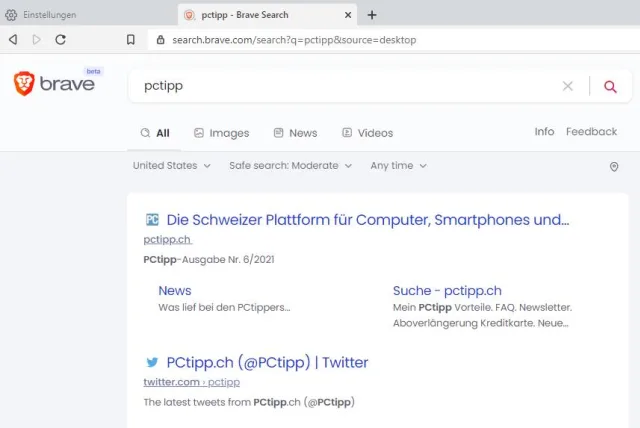640x428 pixels.
Task: Switch to the Videos results tab
Action: (367, 133)
